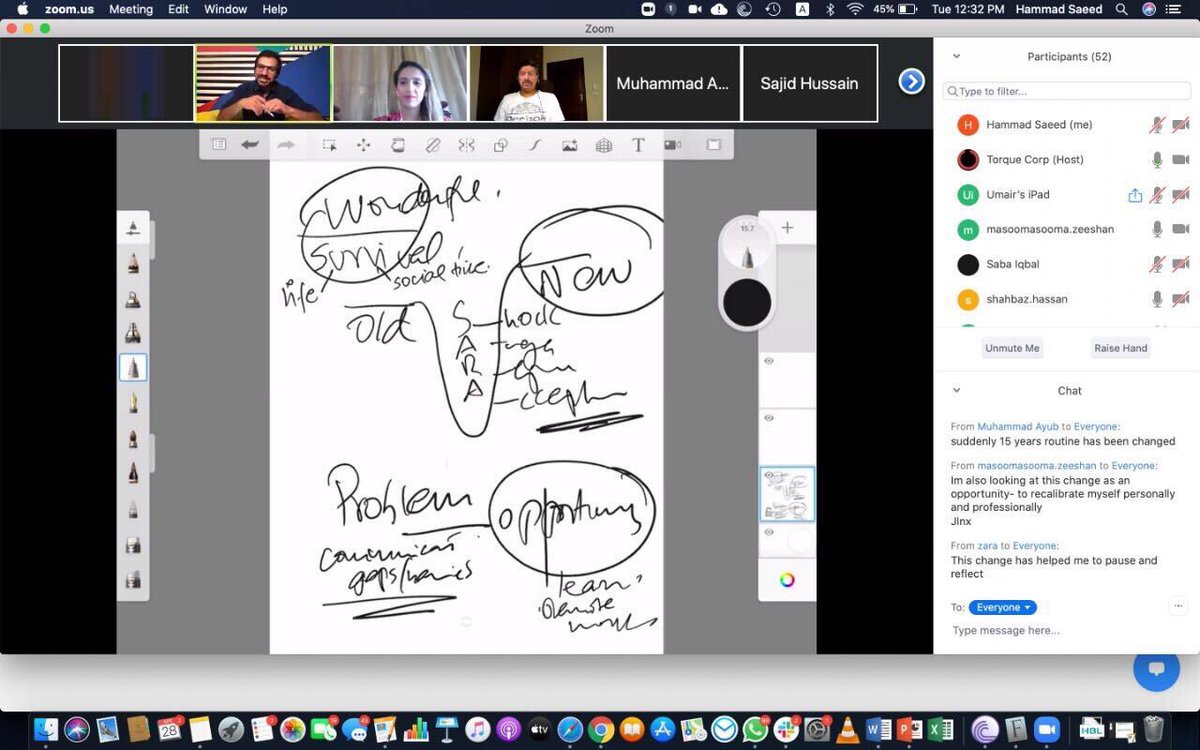
Task: Select the predictive stroke curve tool
Action: (535, 145)
